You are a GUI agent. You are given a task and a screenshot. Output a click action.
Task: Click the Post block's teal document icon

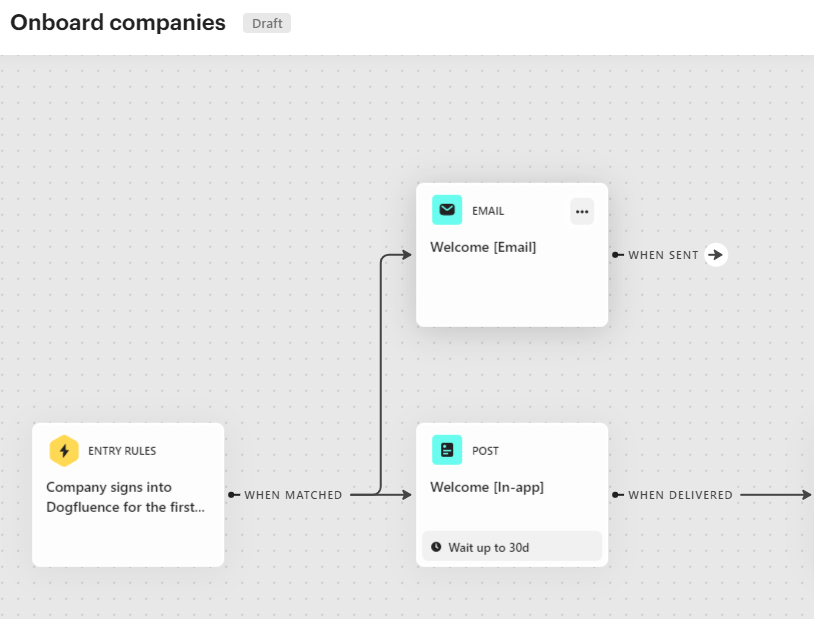pos(447,450)
